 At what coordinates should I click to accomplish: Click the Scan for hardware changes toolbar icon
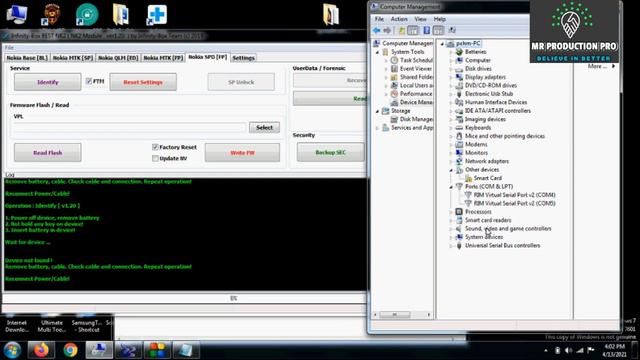click(452, 30)
